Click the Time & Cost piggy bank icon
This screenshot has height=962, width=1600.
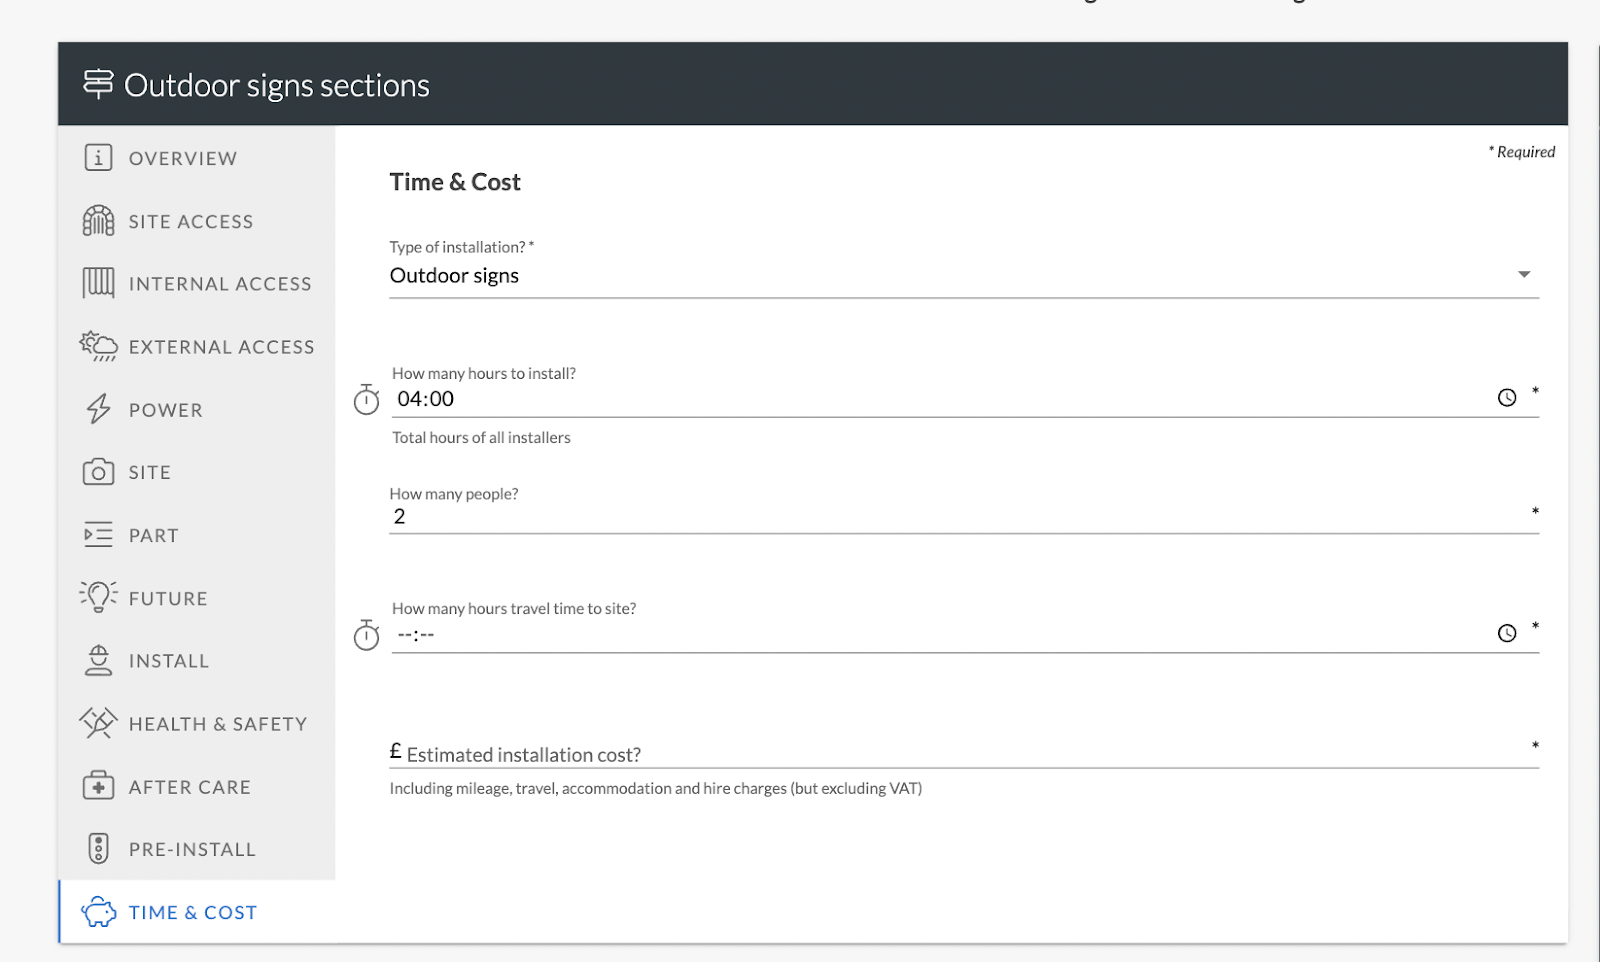98,912
